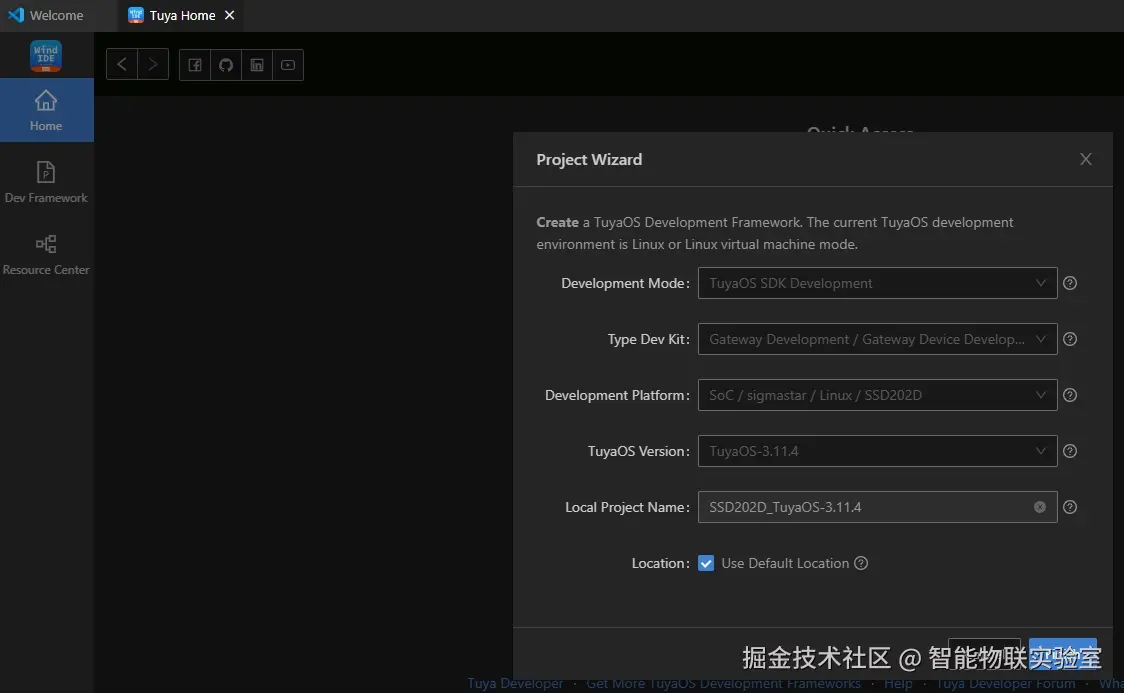Expand the Type Dev Kit dropdown
Image resolution: width=1124 pixels, height=693 pixels.
tap(877, 339)
